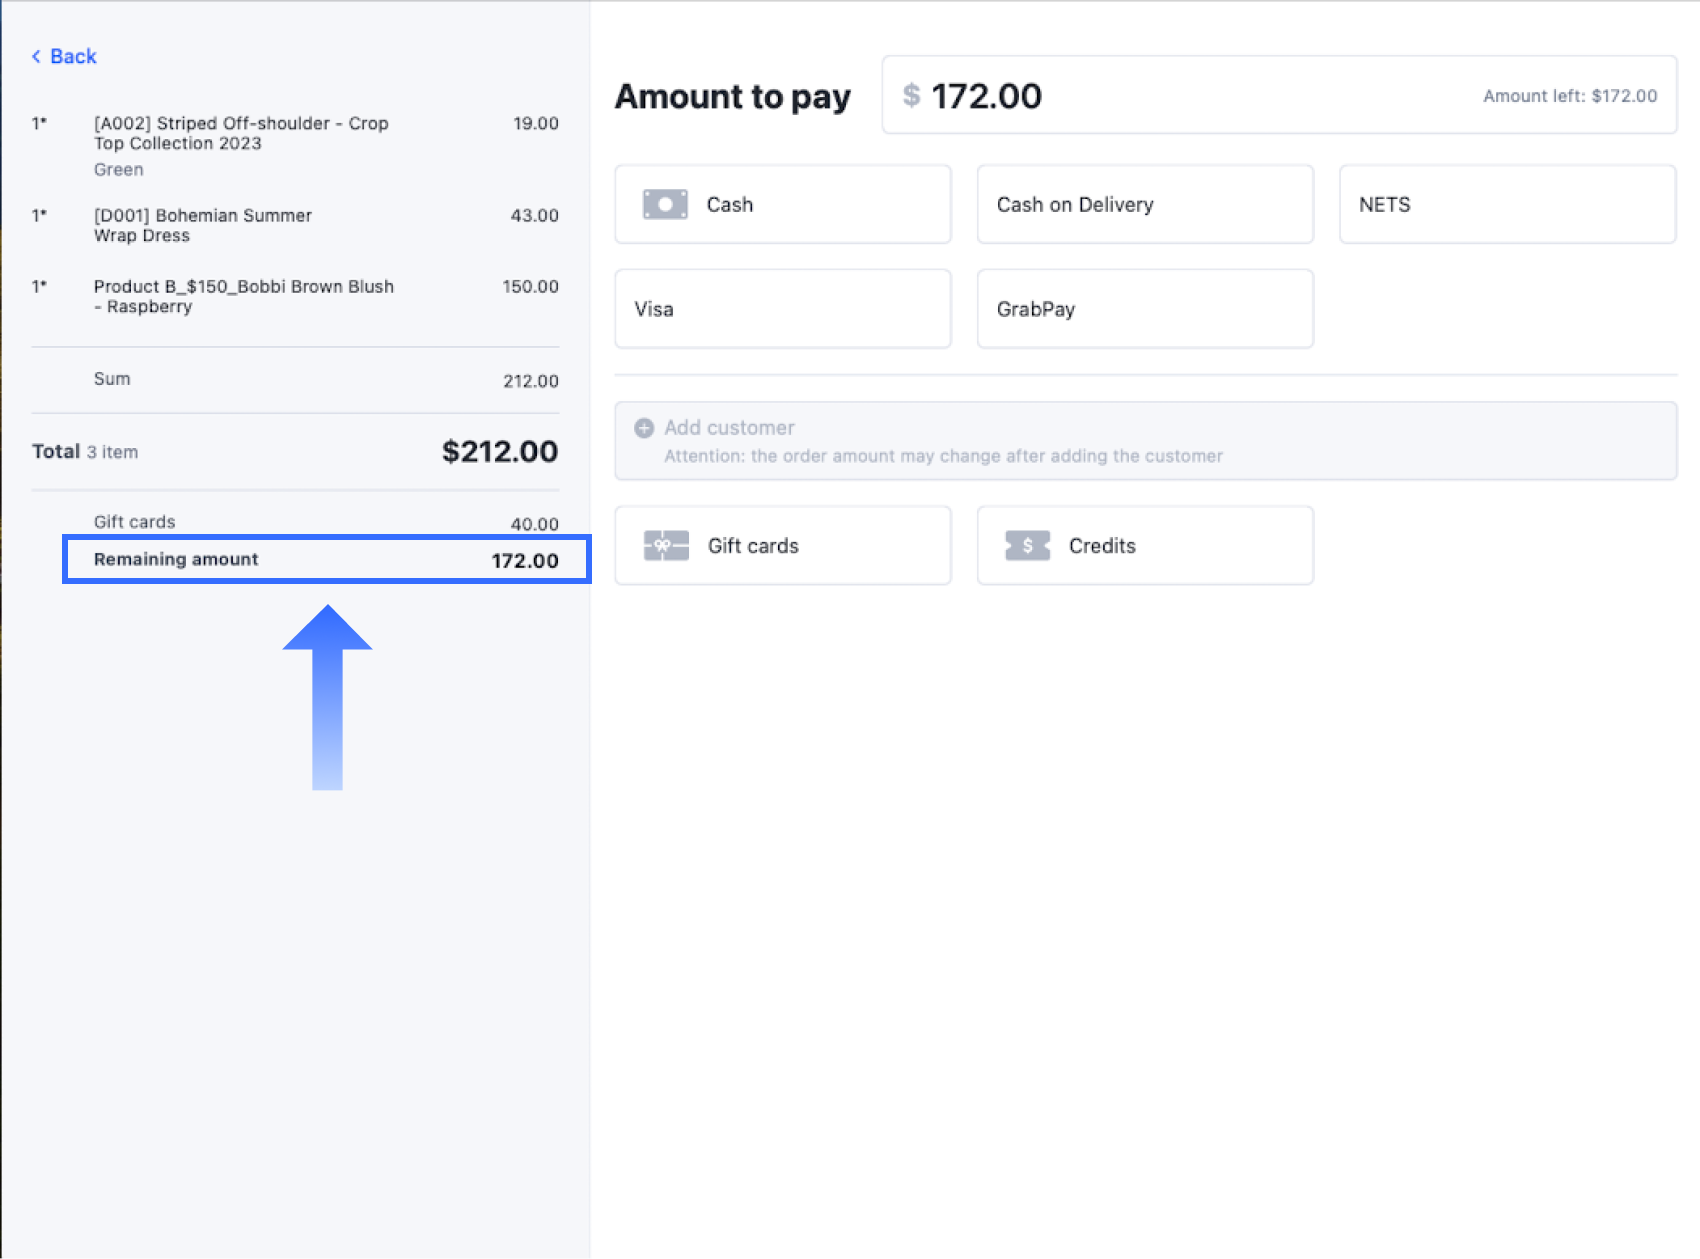This screenshot has width=1700, height=1259.
Task: Select Cash on Delivery payment method
Action: 1144,204
